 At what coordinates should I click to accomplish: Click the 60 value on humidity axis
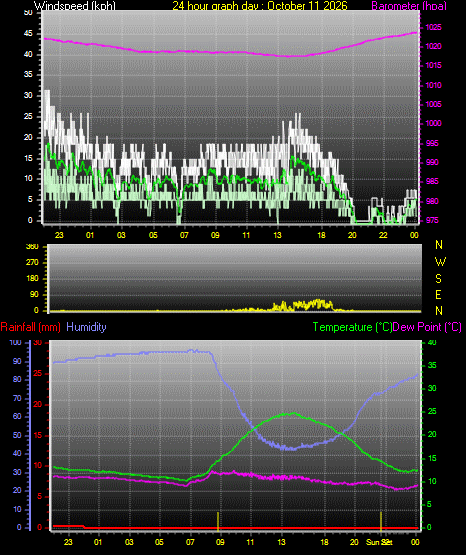(17, 417)
